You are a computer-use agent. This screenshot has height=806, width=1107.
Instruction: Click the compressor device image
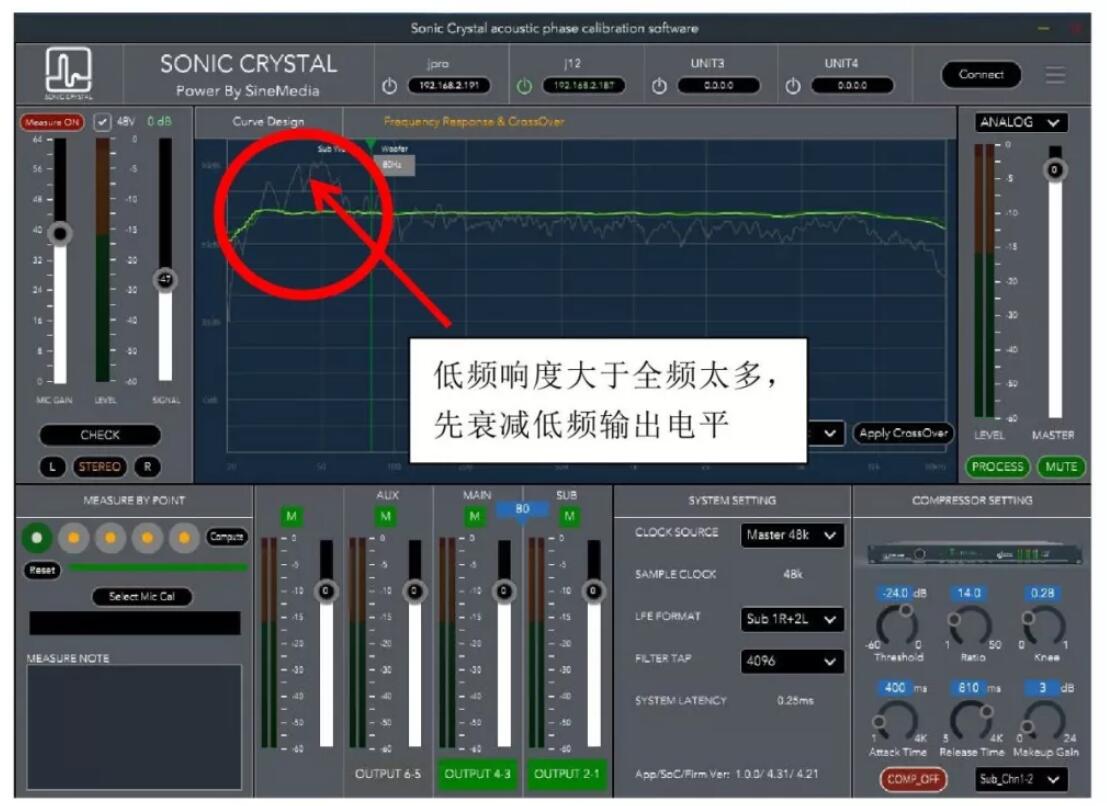coord(974,555)
